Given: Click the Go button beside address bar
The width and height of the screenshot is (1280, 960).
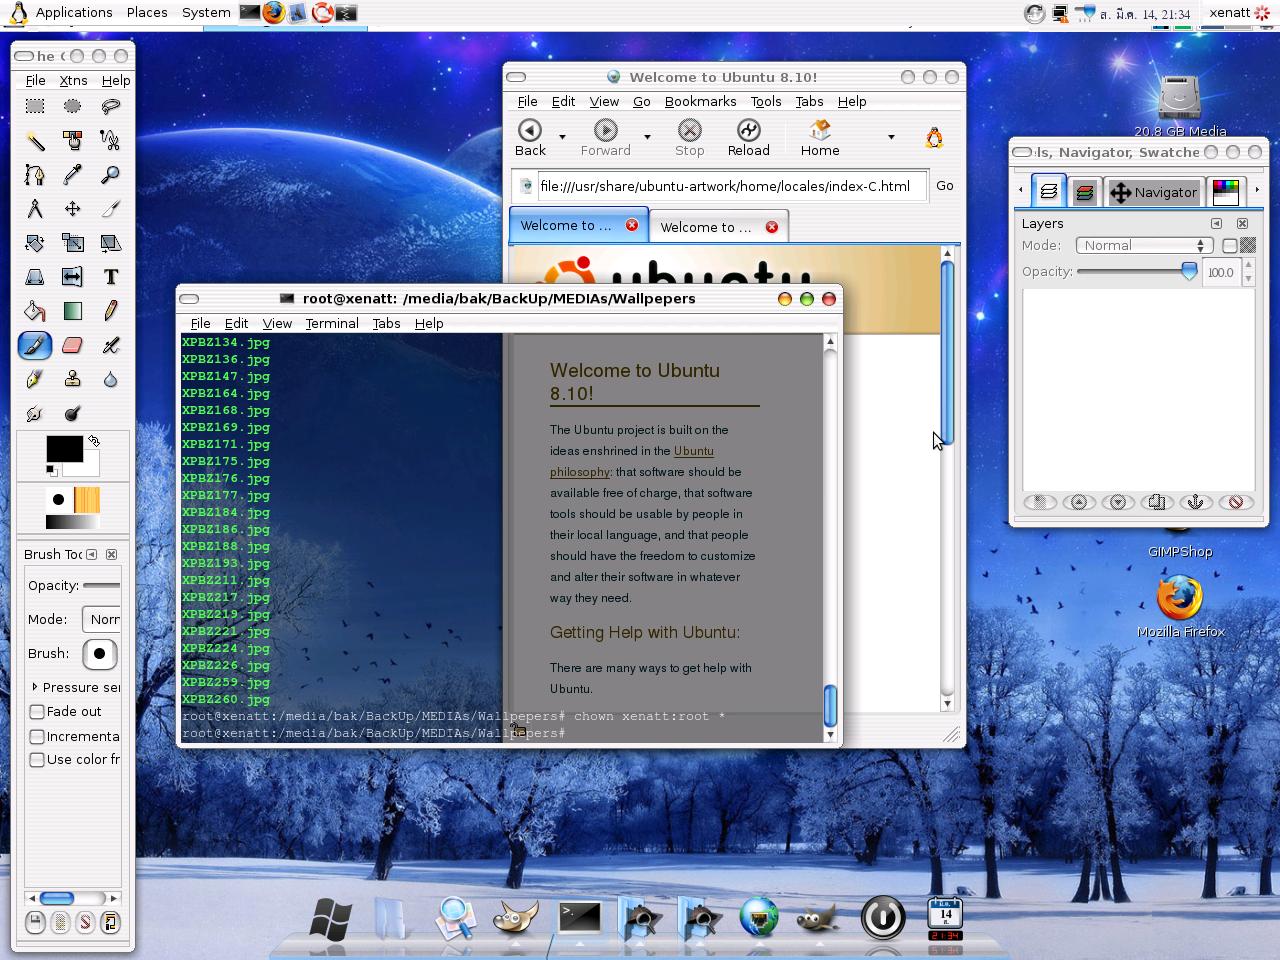Looking at the screenshot, I should [x=945, y=185].
